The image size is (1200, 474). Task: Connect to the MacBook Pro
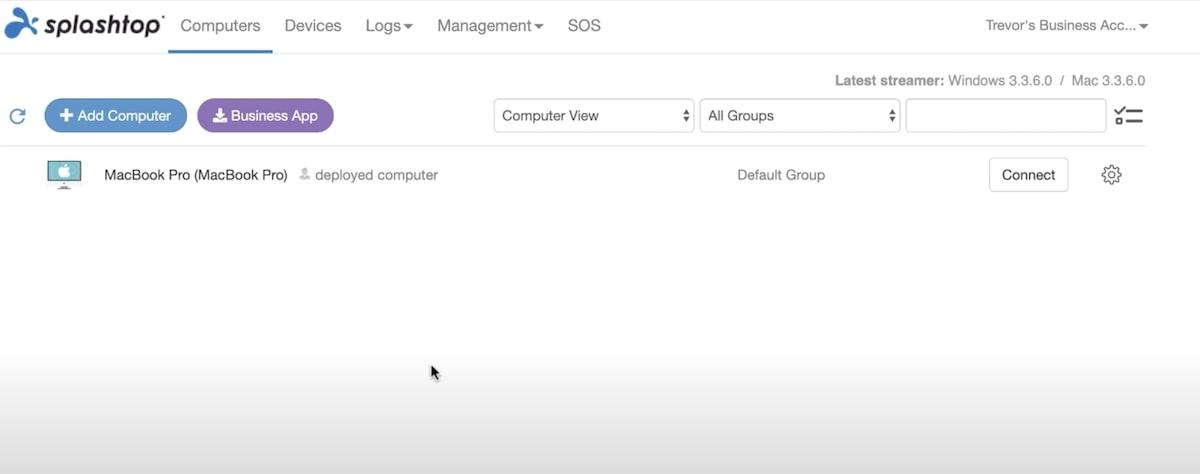coord(1028,175)
